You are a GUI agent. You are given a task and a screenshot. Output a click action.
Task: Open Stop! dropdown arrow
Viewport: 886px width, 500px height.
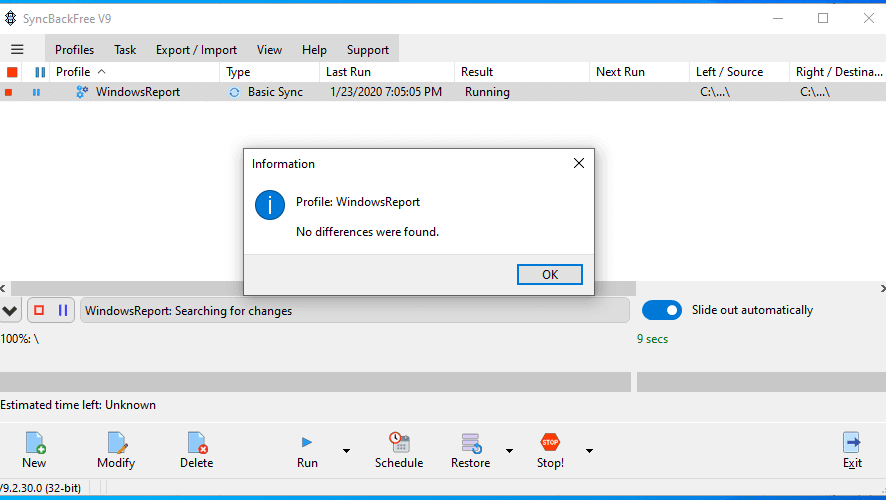(x=589, y=451)
